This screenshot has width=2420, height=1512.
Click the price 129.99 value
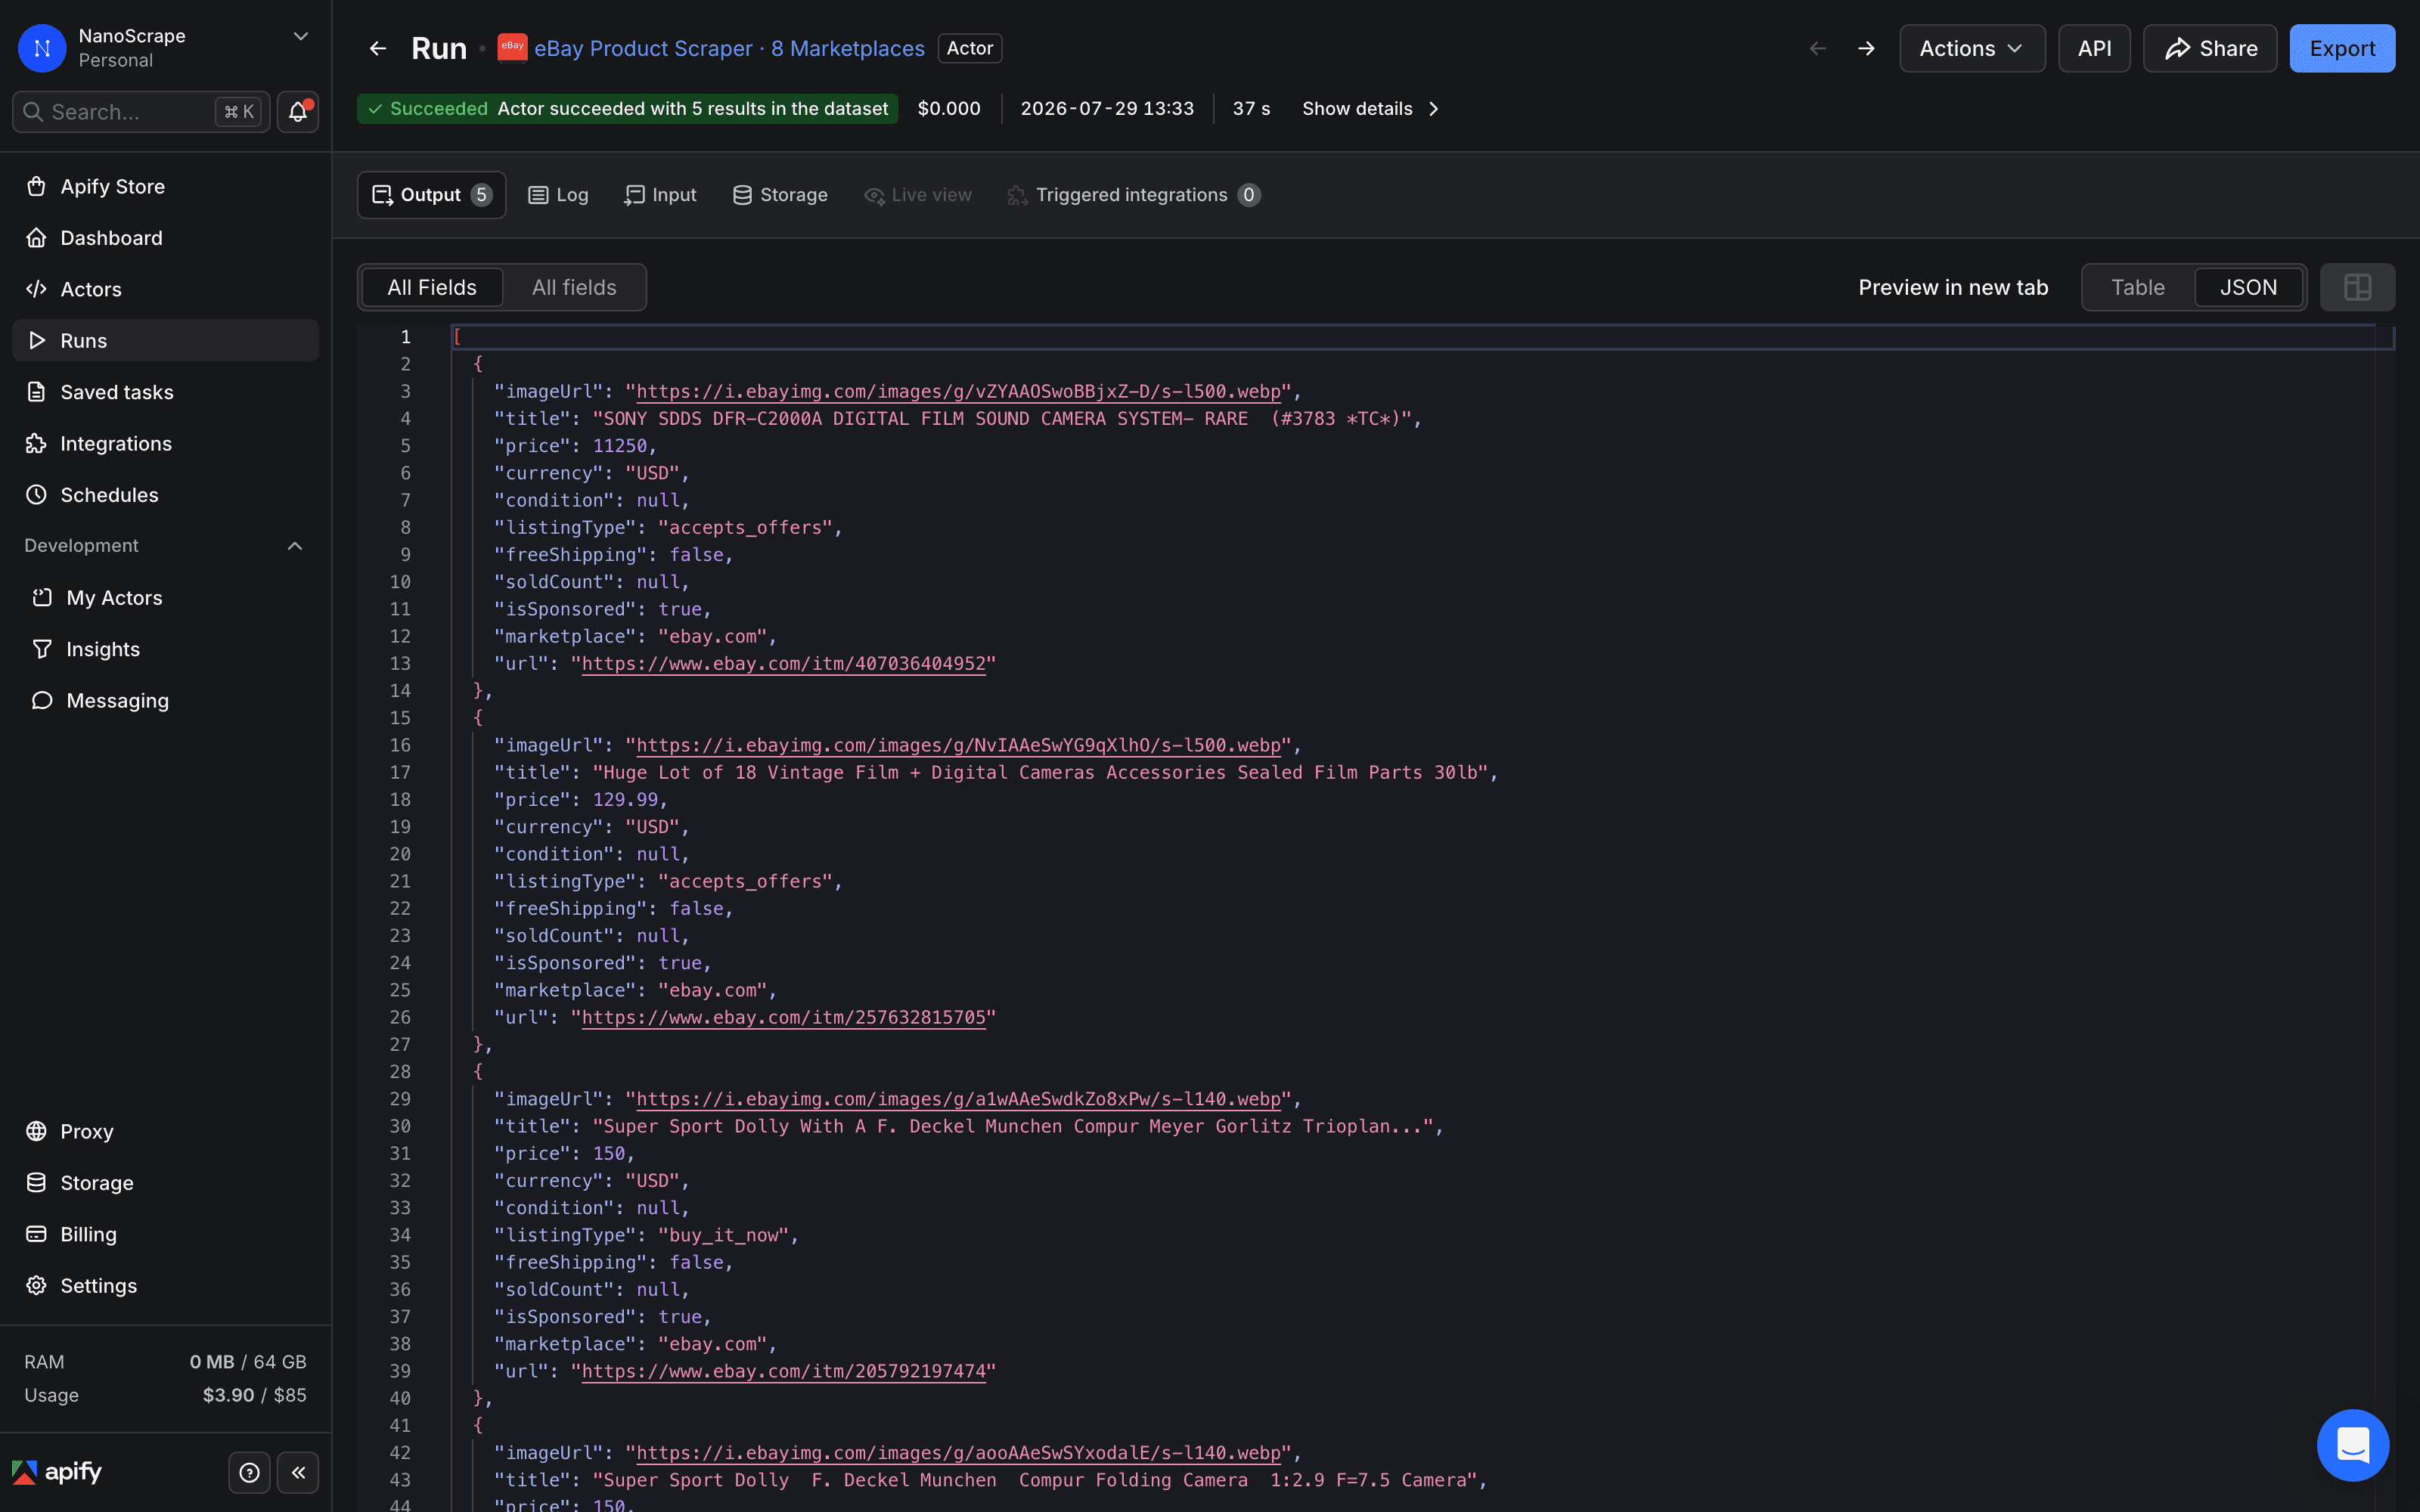click(x=626, y=800)
